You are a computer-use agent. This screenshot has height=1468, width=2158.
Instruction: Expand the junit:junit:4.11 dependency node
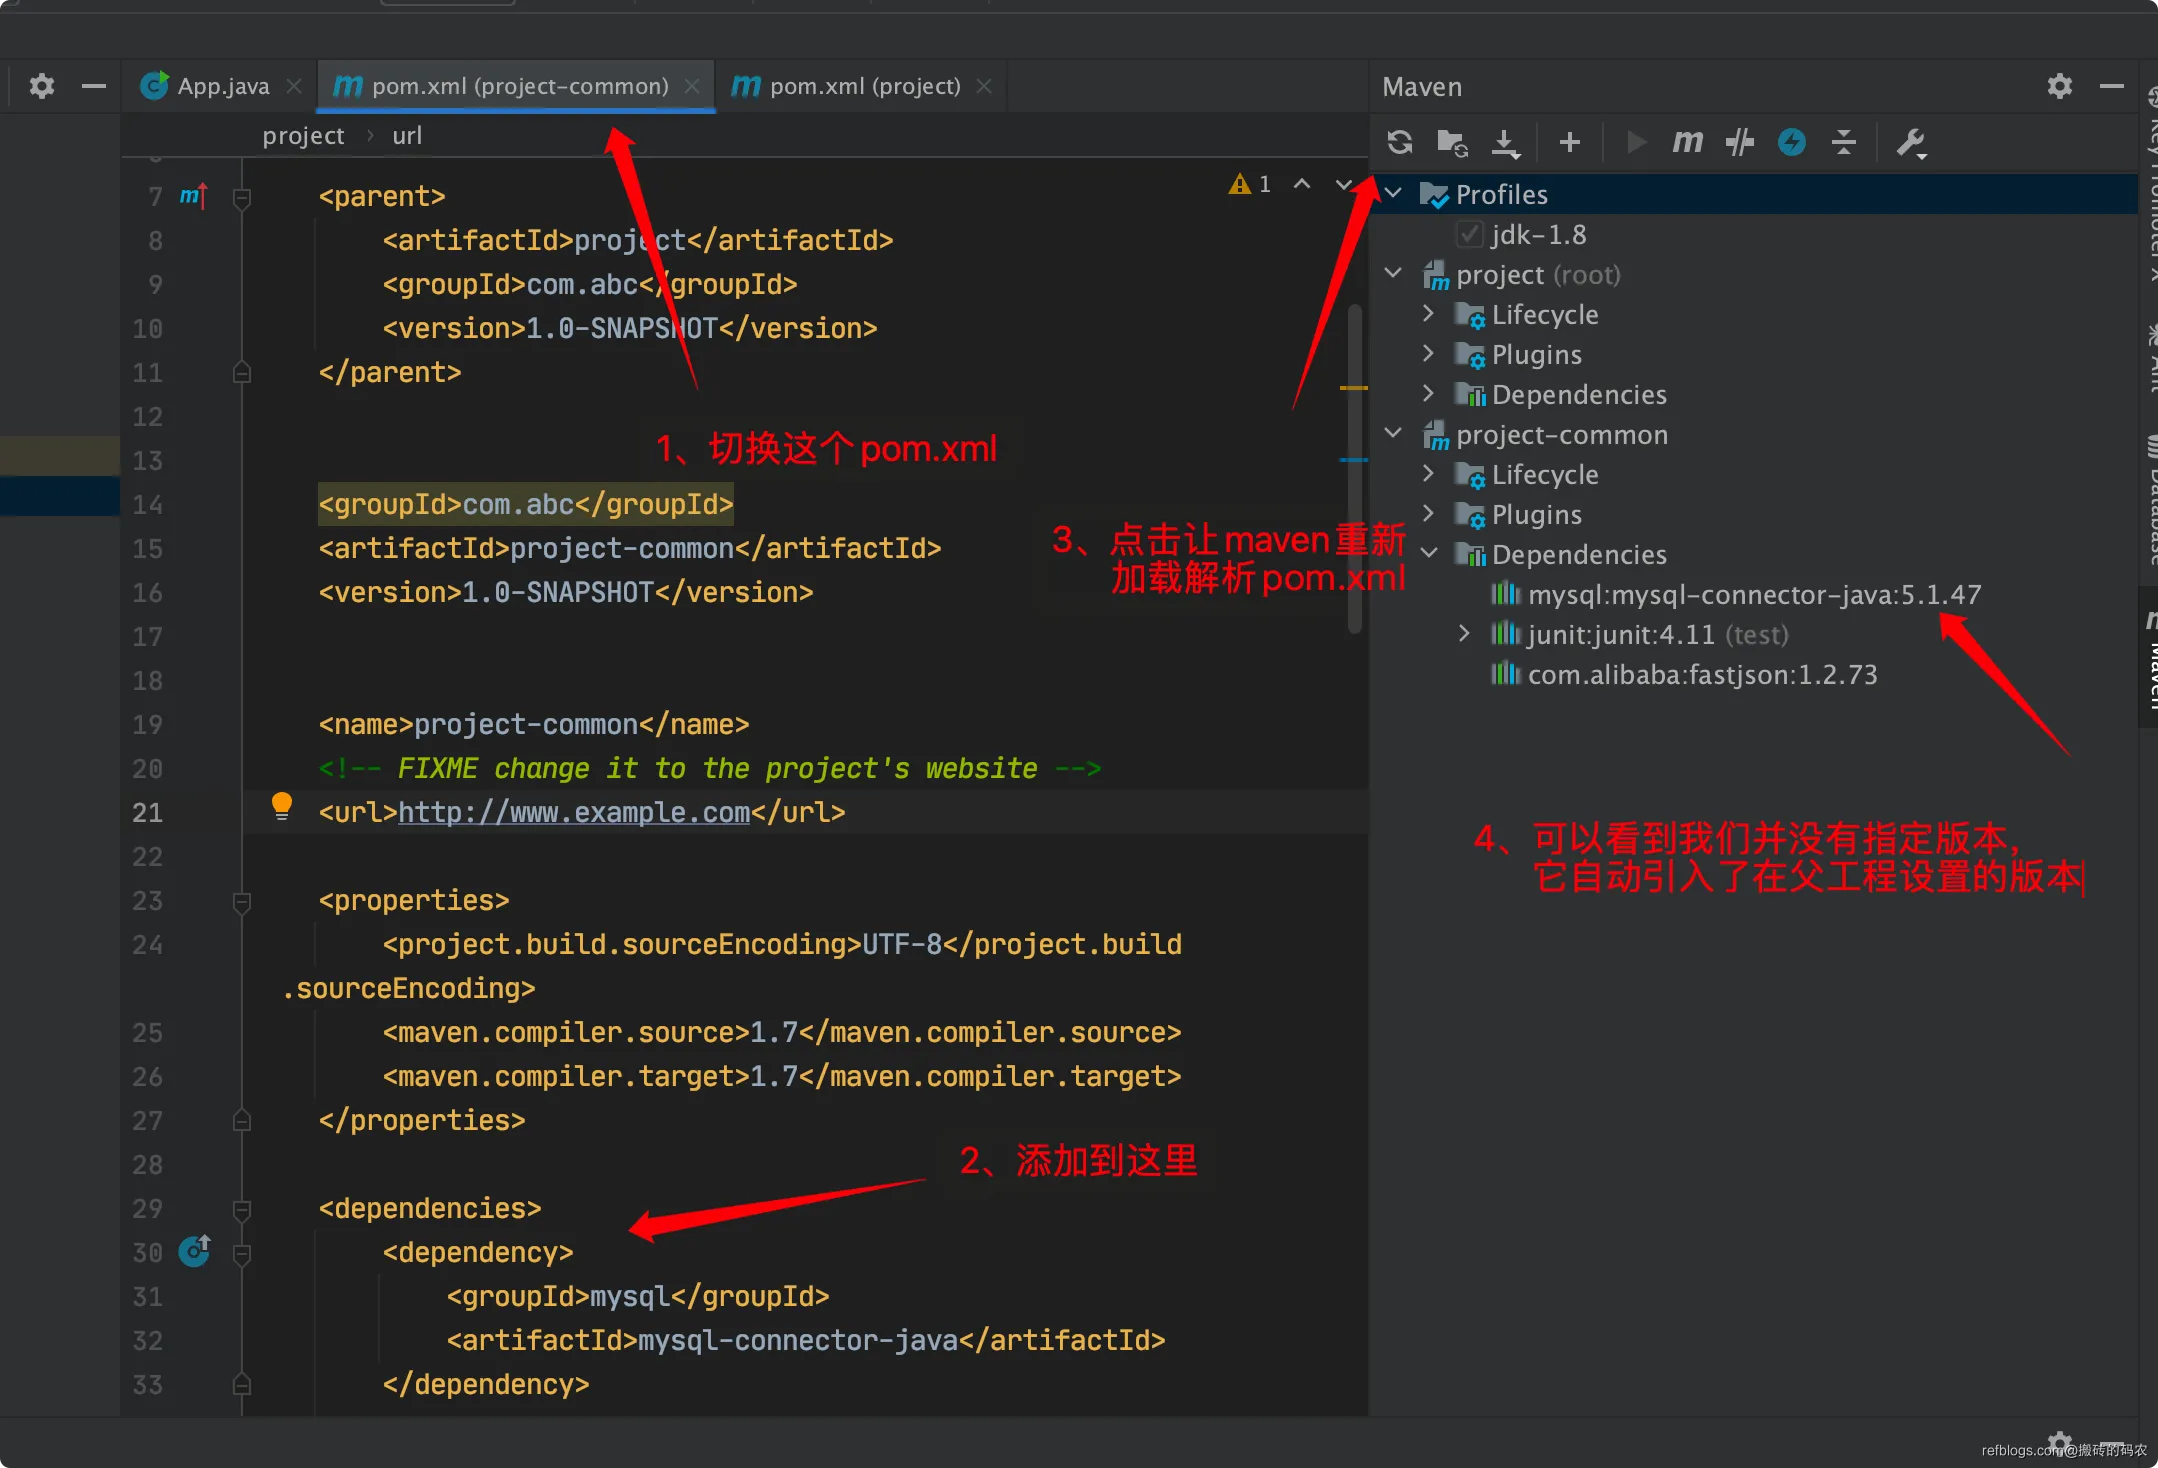click(x=1464, y=634)
